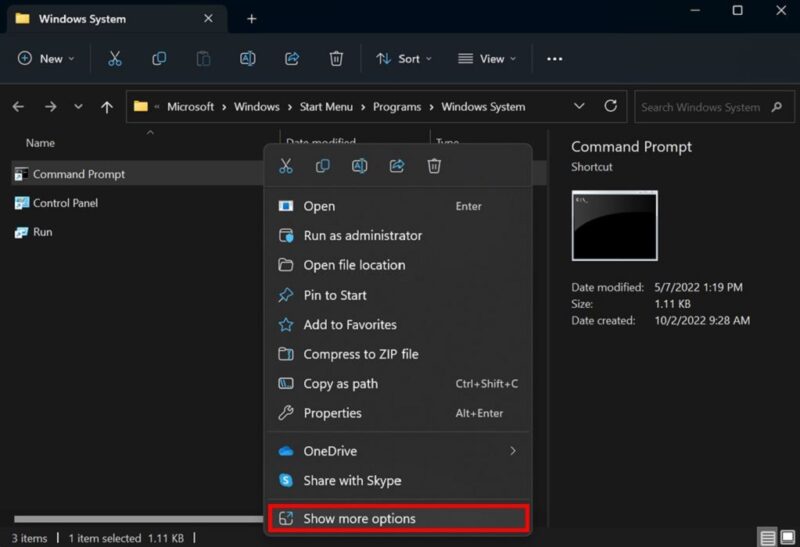The width and height of the screenshot is (800, 547).
Task: Click the Delete icon in context menu
Action: (434, 166)
